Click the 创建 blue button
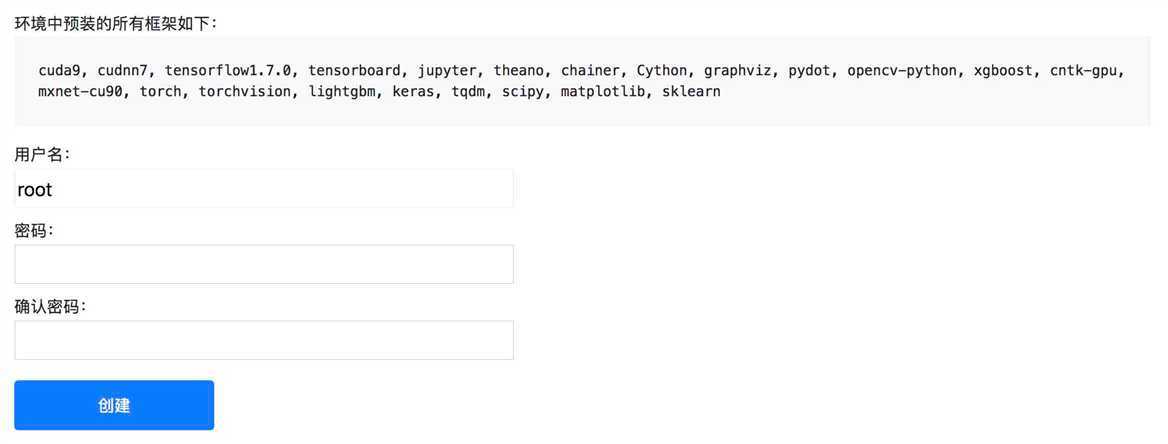This screenshot has height=444, width=1168. [x=114, y=405]
